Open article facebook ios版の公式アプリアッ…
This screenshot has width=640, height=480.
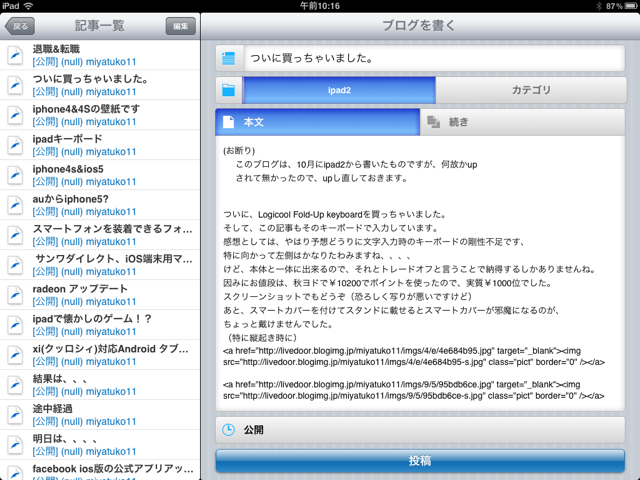(x=100, y=471)
